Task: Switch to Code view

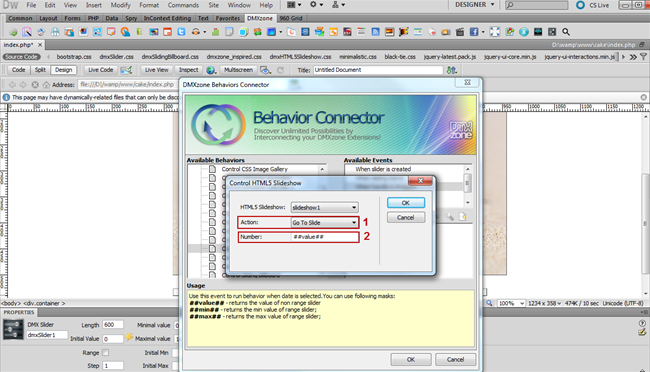Action: (x=18, y=70)
